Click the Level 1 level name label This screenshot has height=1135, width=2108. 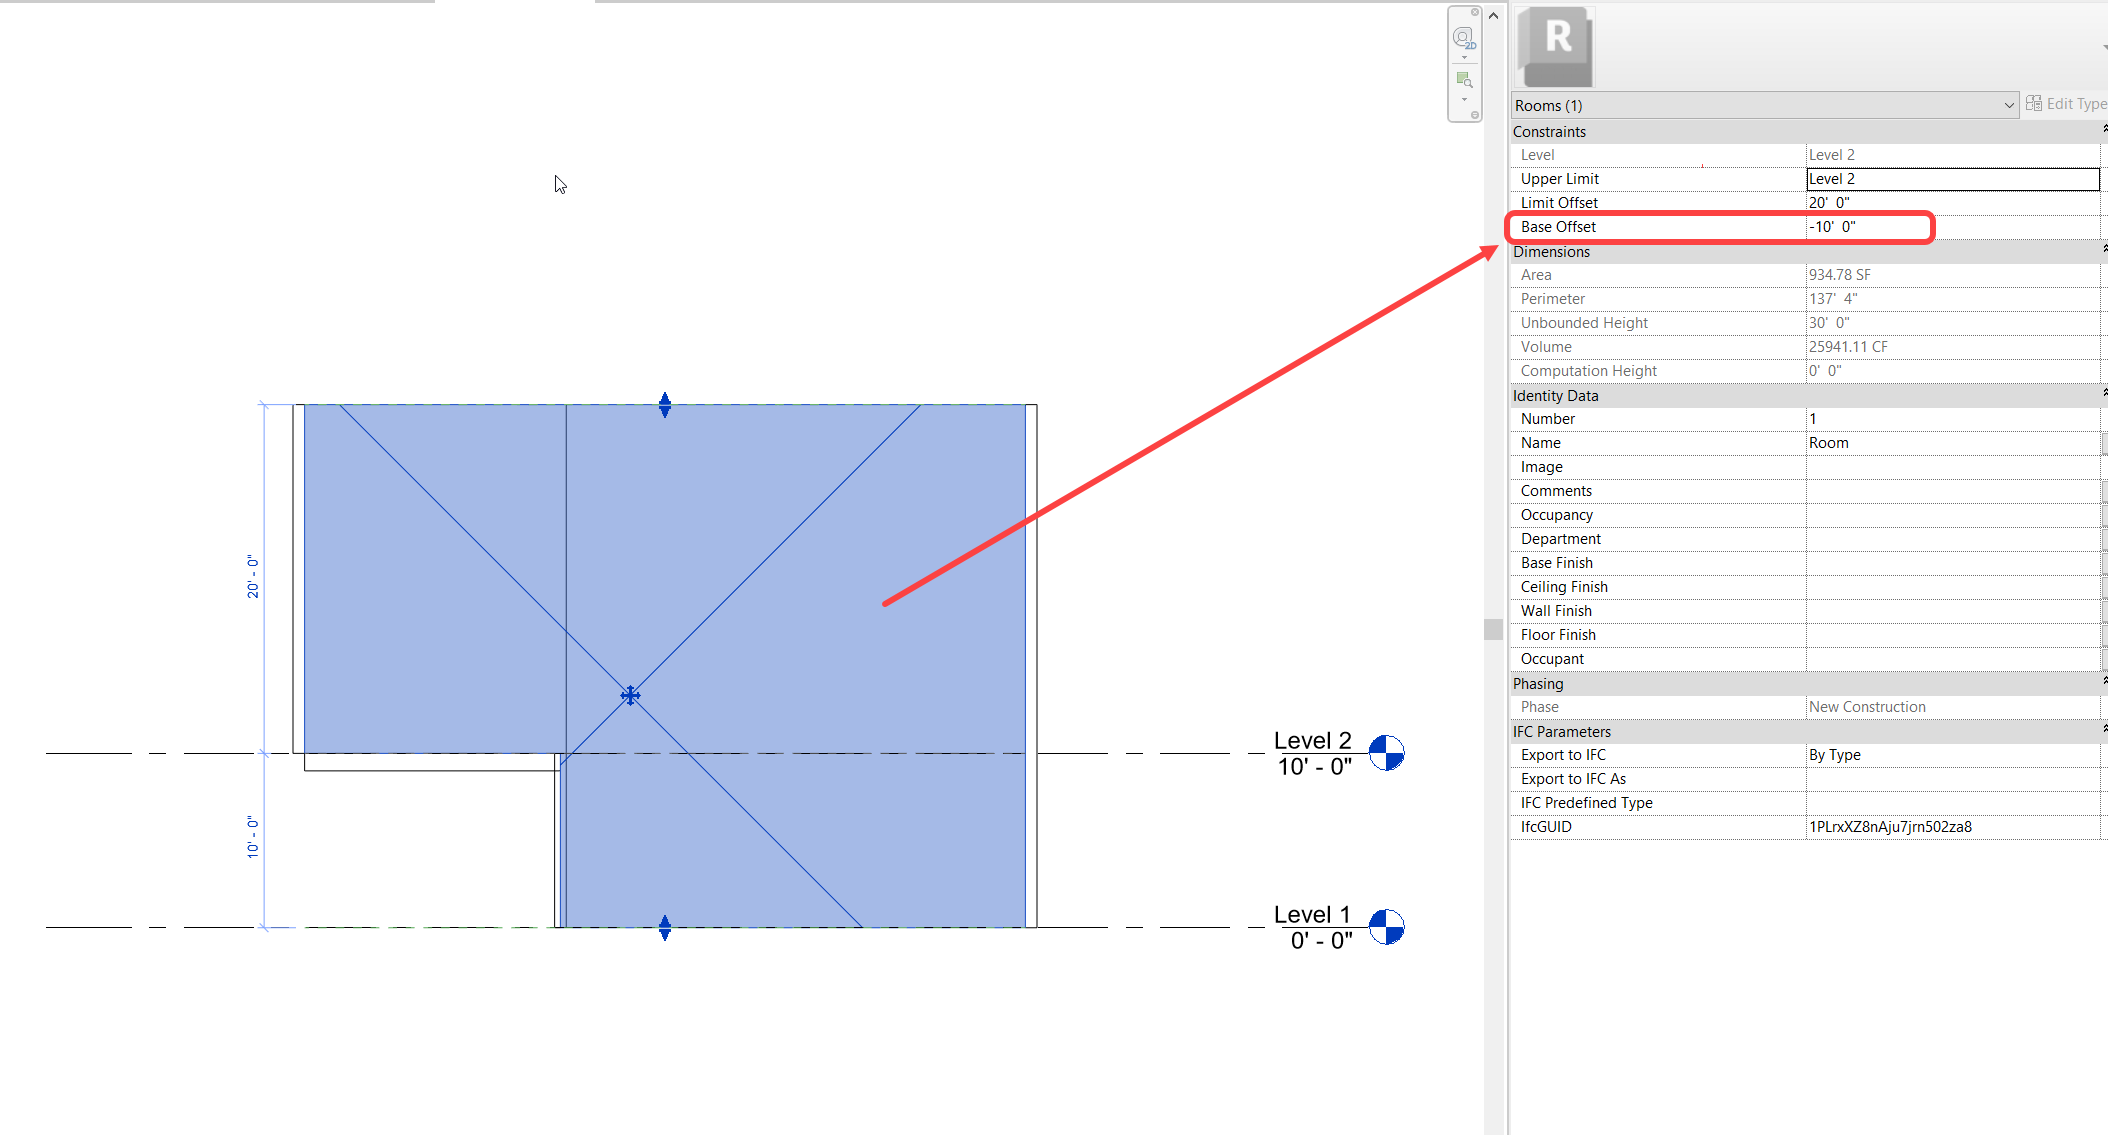(x=1312, y=915)
